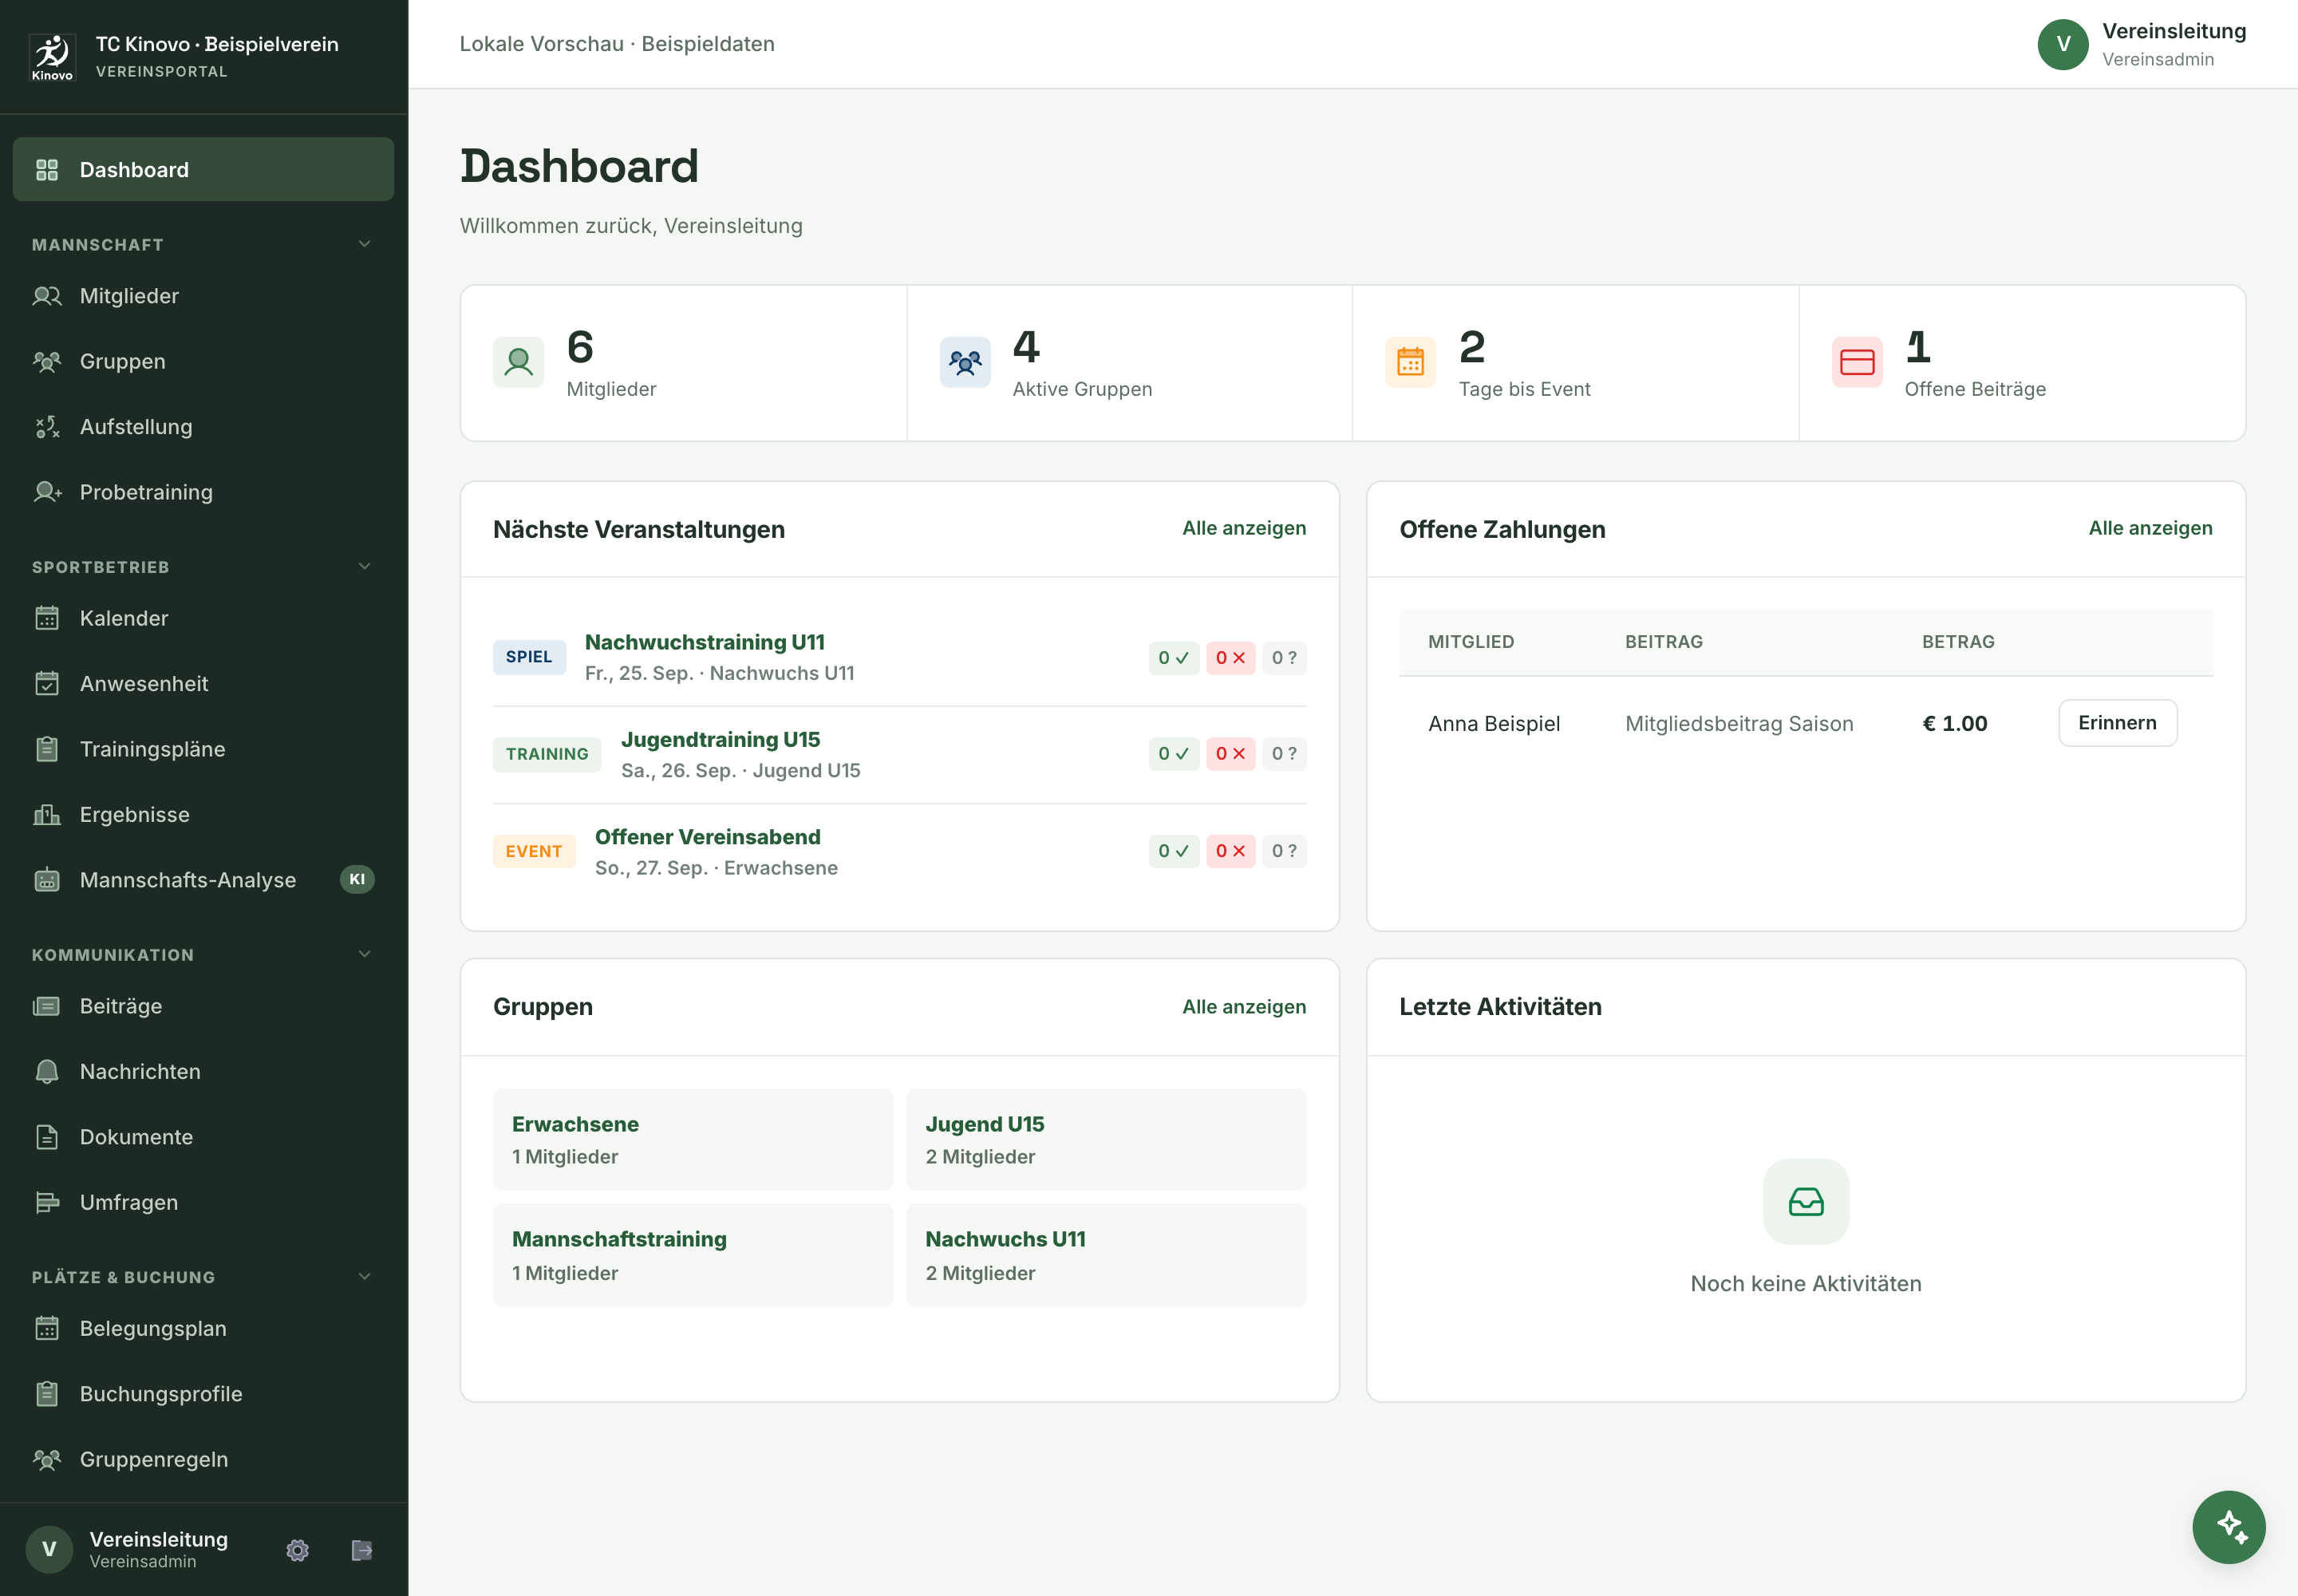Click the Ergebnisse sidebar icon
This screenshot has width=2298, height=1596.
[47, 814]
